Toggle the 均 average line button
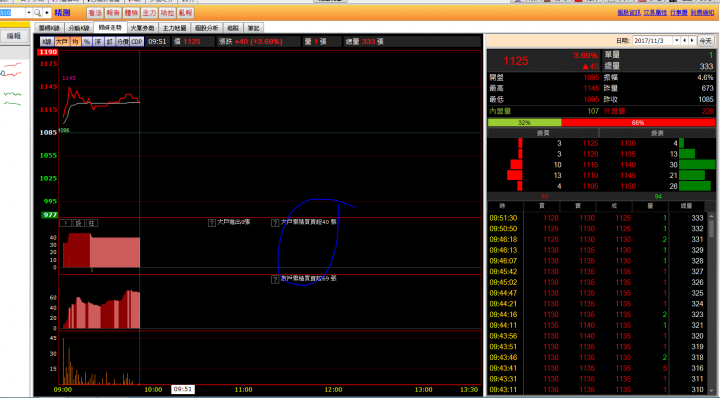The width and height of the screenshot is (720, 398). 75,42
